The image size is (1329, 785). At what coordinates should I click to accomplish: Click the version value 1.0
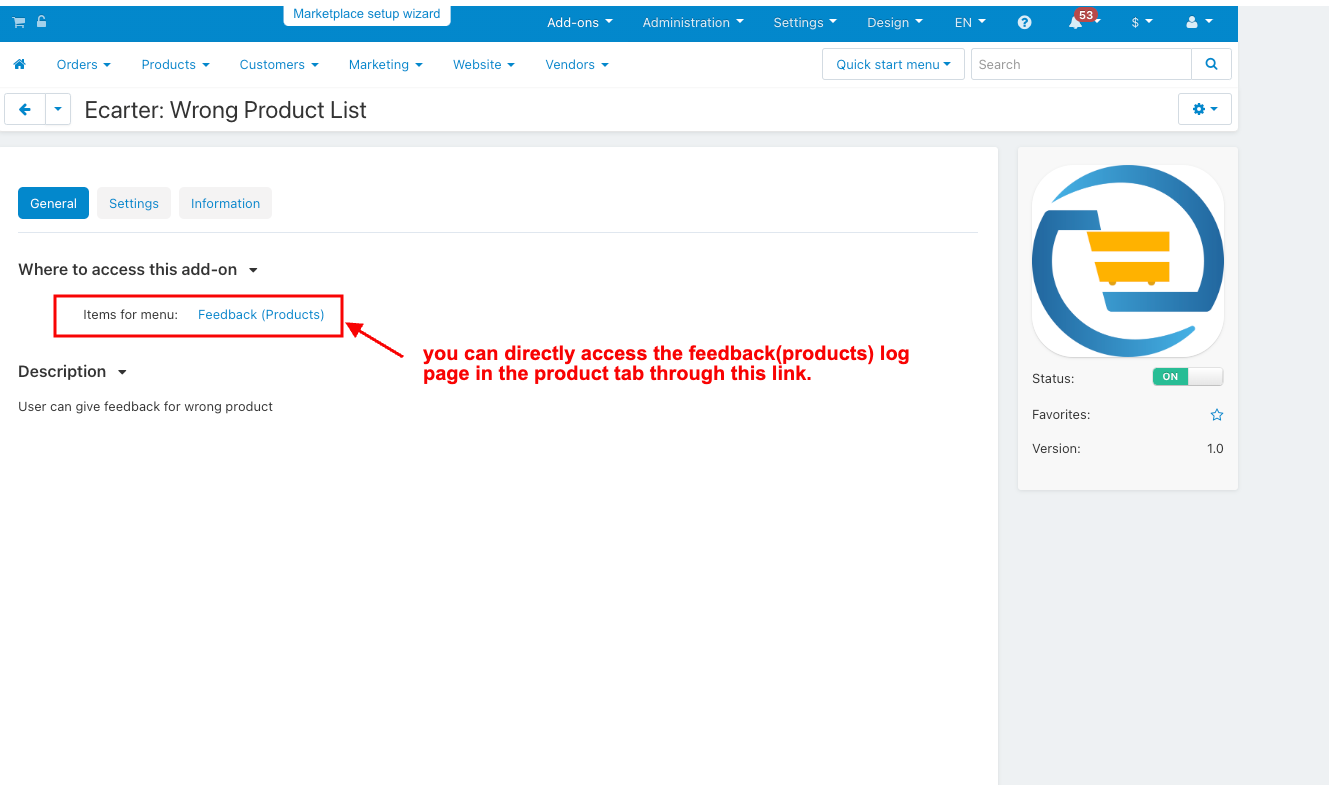pos(1215,449)
